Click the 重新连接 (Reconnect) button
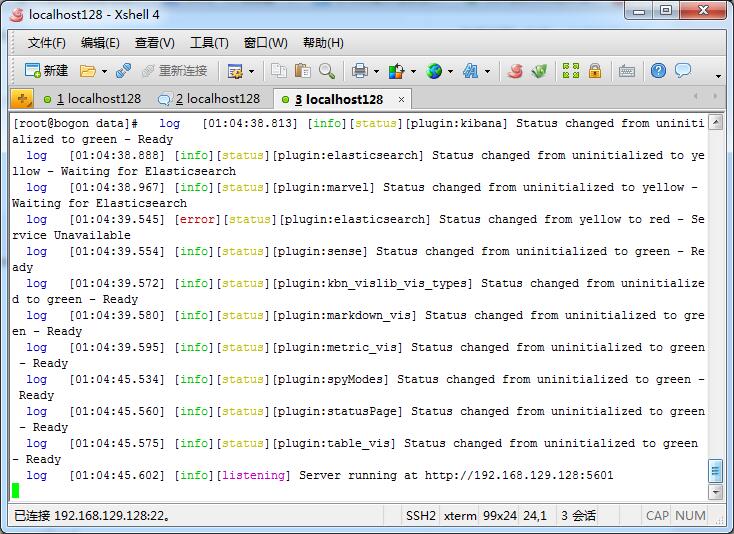This screenshot has width=734, height=534. tap(174, 71)
